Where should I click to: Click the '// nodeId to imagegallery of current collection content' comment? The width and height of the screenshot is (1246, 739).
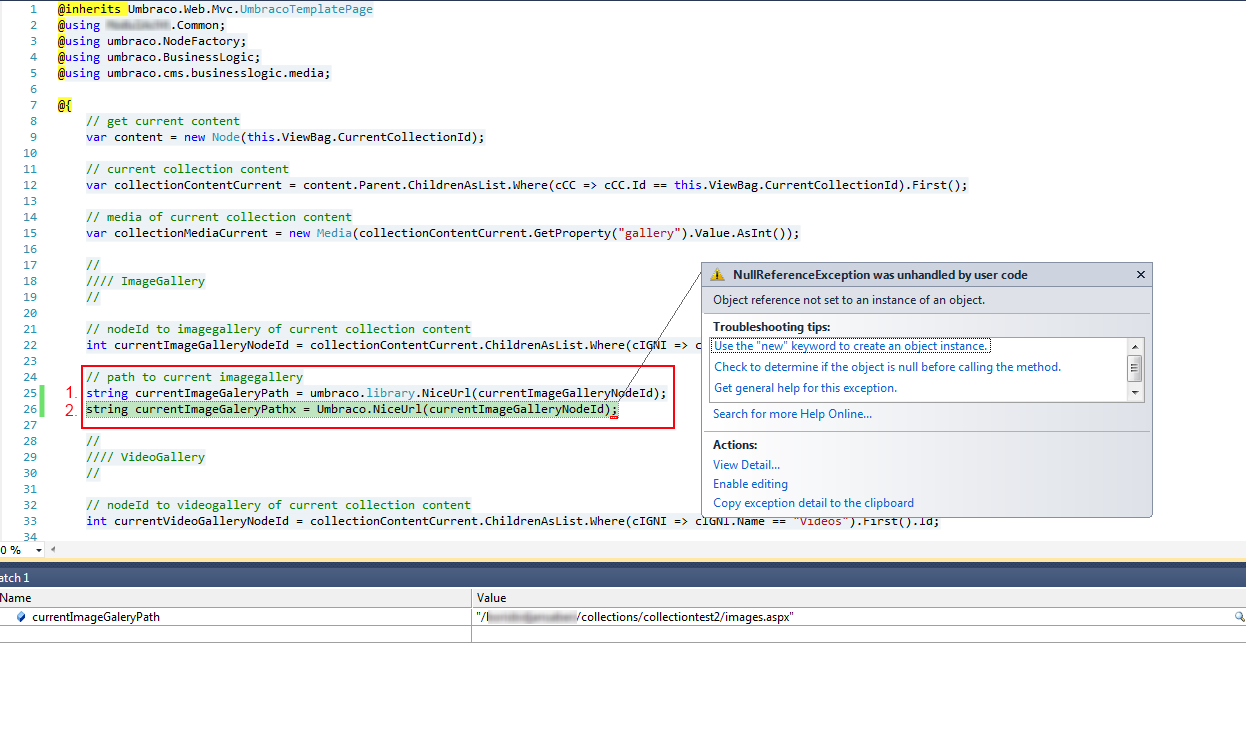(x=278, y=329)
